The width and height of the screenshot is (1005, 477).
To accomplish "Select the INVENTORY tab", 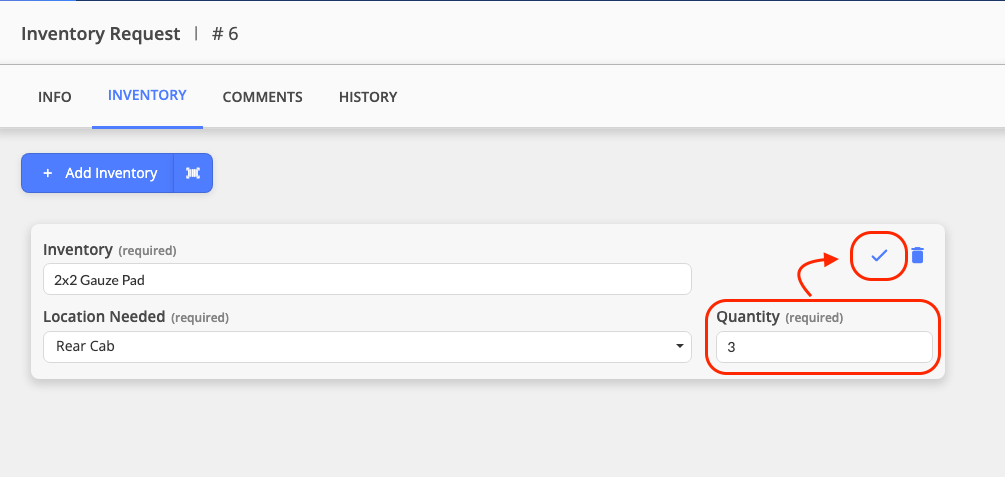I will point(147,96).
